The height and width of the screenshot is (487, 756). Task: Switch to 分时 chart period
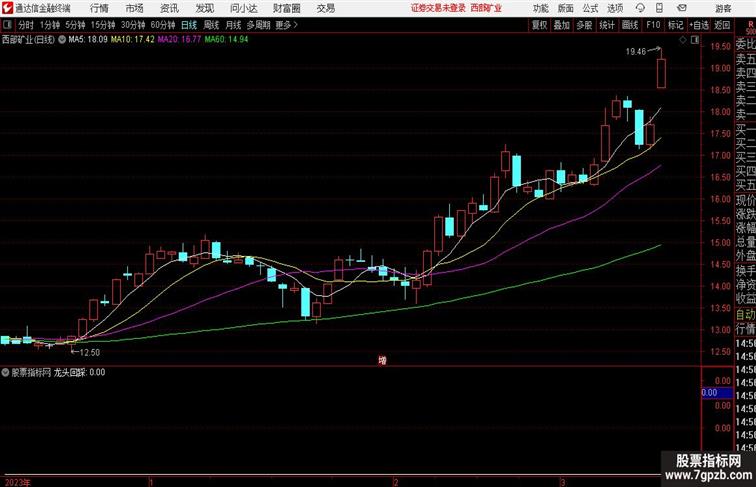coord(26,25)
